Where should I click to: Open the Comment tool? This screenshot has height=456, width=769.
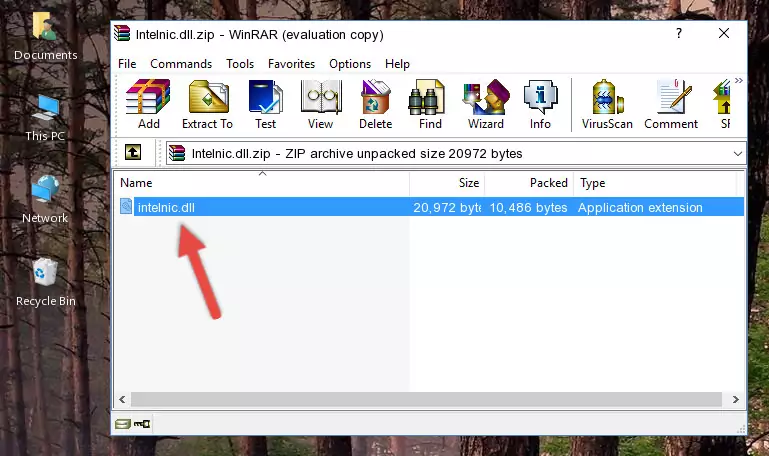click(x=671, y=104)
